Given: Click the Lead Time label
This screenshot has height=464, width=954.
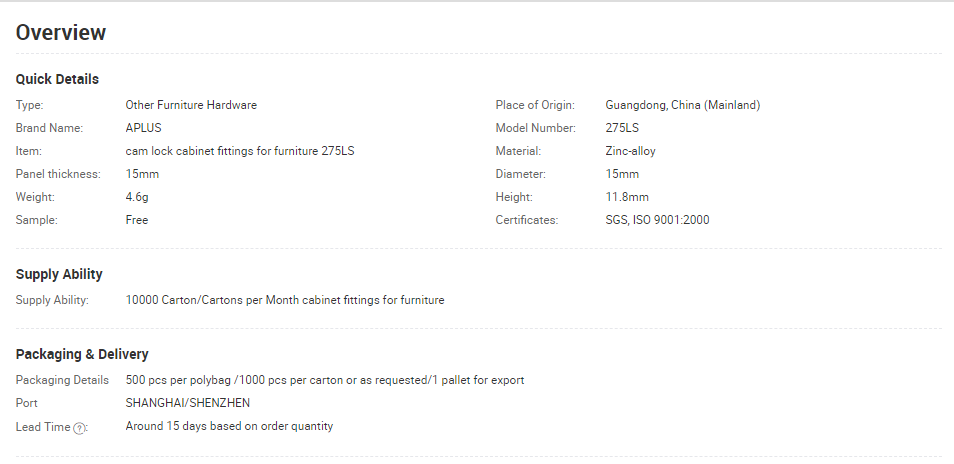Looking at the screenshot, I should click(x=43, y=427).
